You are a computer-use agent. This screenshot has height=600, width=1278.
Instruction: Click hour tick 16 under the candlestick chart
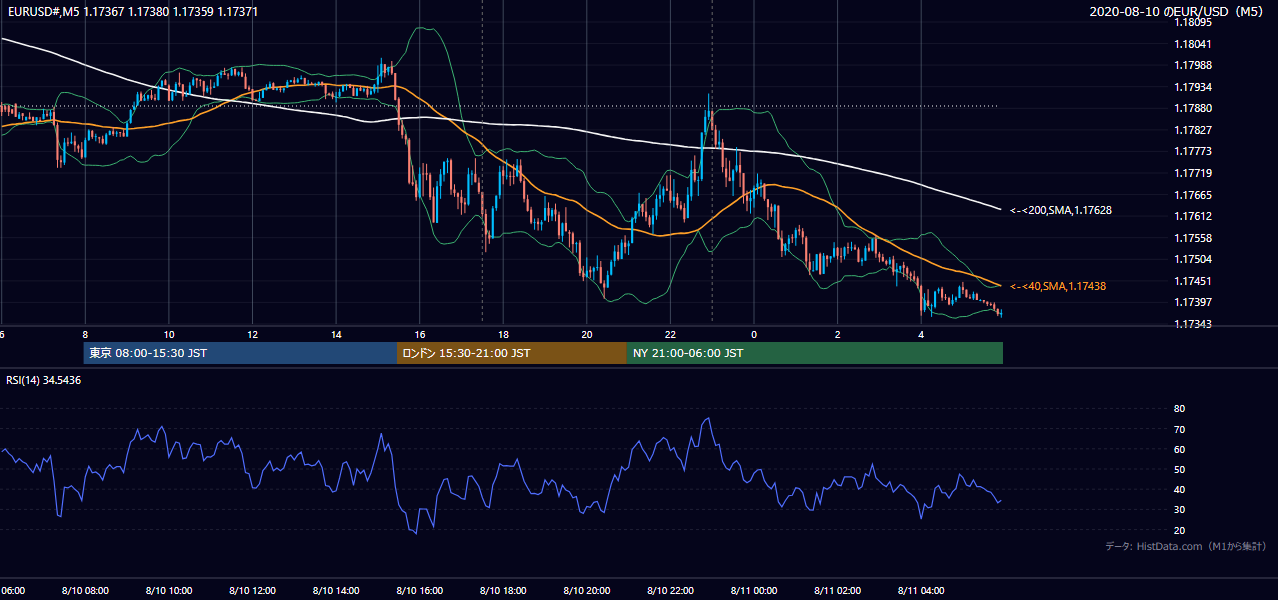pyautogui.click(x=419, y=335)
